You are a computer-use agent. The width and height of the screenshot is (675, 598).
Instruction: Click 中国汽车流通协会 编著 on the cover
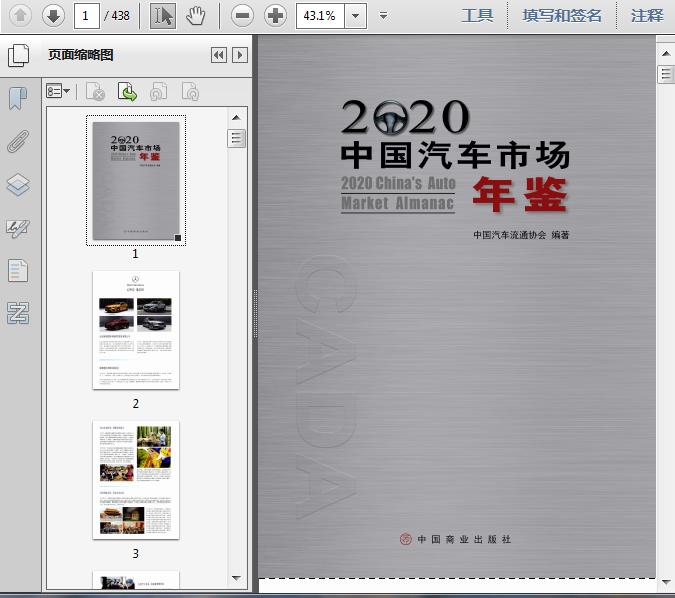pos(521,235)
